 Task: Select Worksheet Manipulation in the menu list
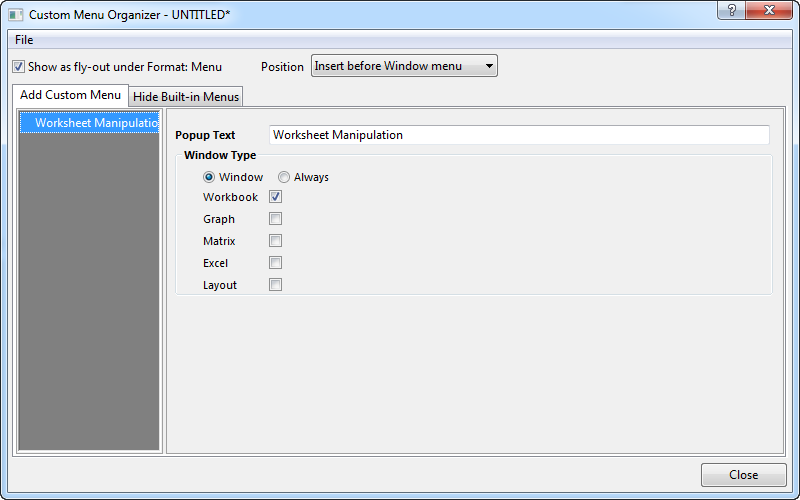94,123
